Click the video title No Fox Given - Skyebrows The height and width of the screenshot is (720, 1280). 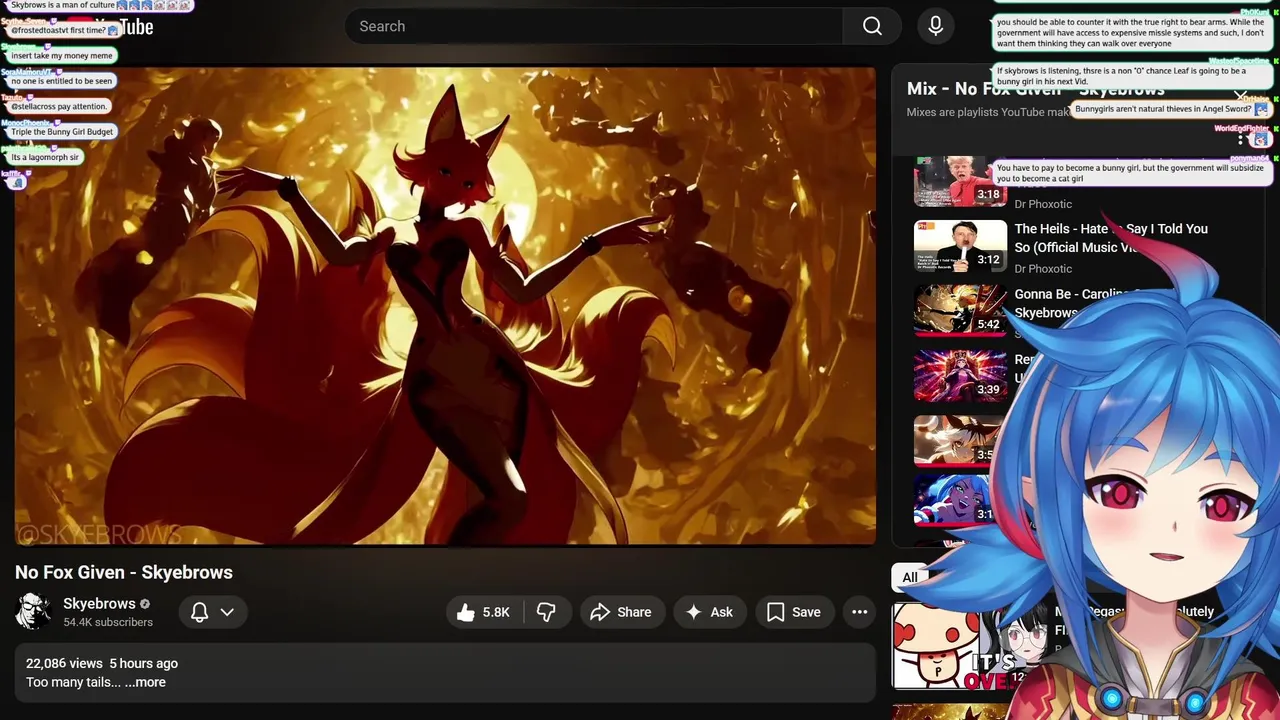pos(124,572)
